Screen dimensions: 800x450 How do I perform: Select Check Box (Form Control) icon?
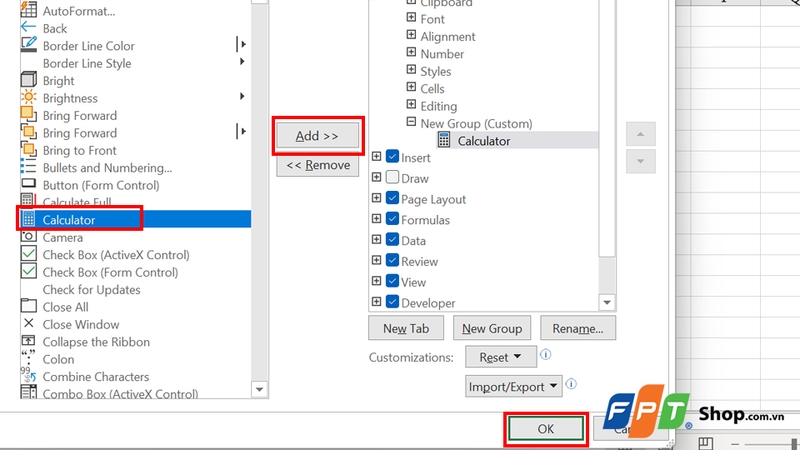[29, 271]
